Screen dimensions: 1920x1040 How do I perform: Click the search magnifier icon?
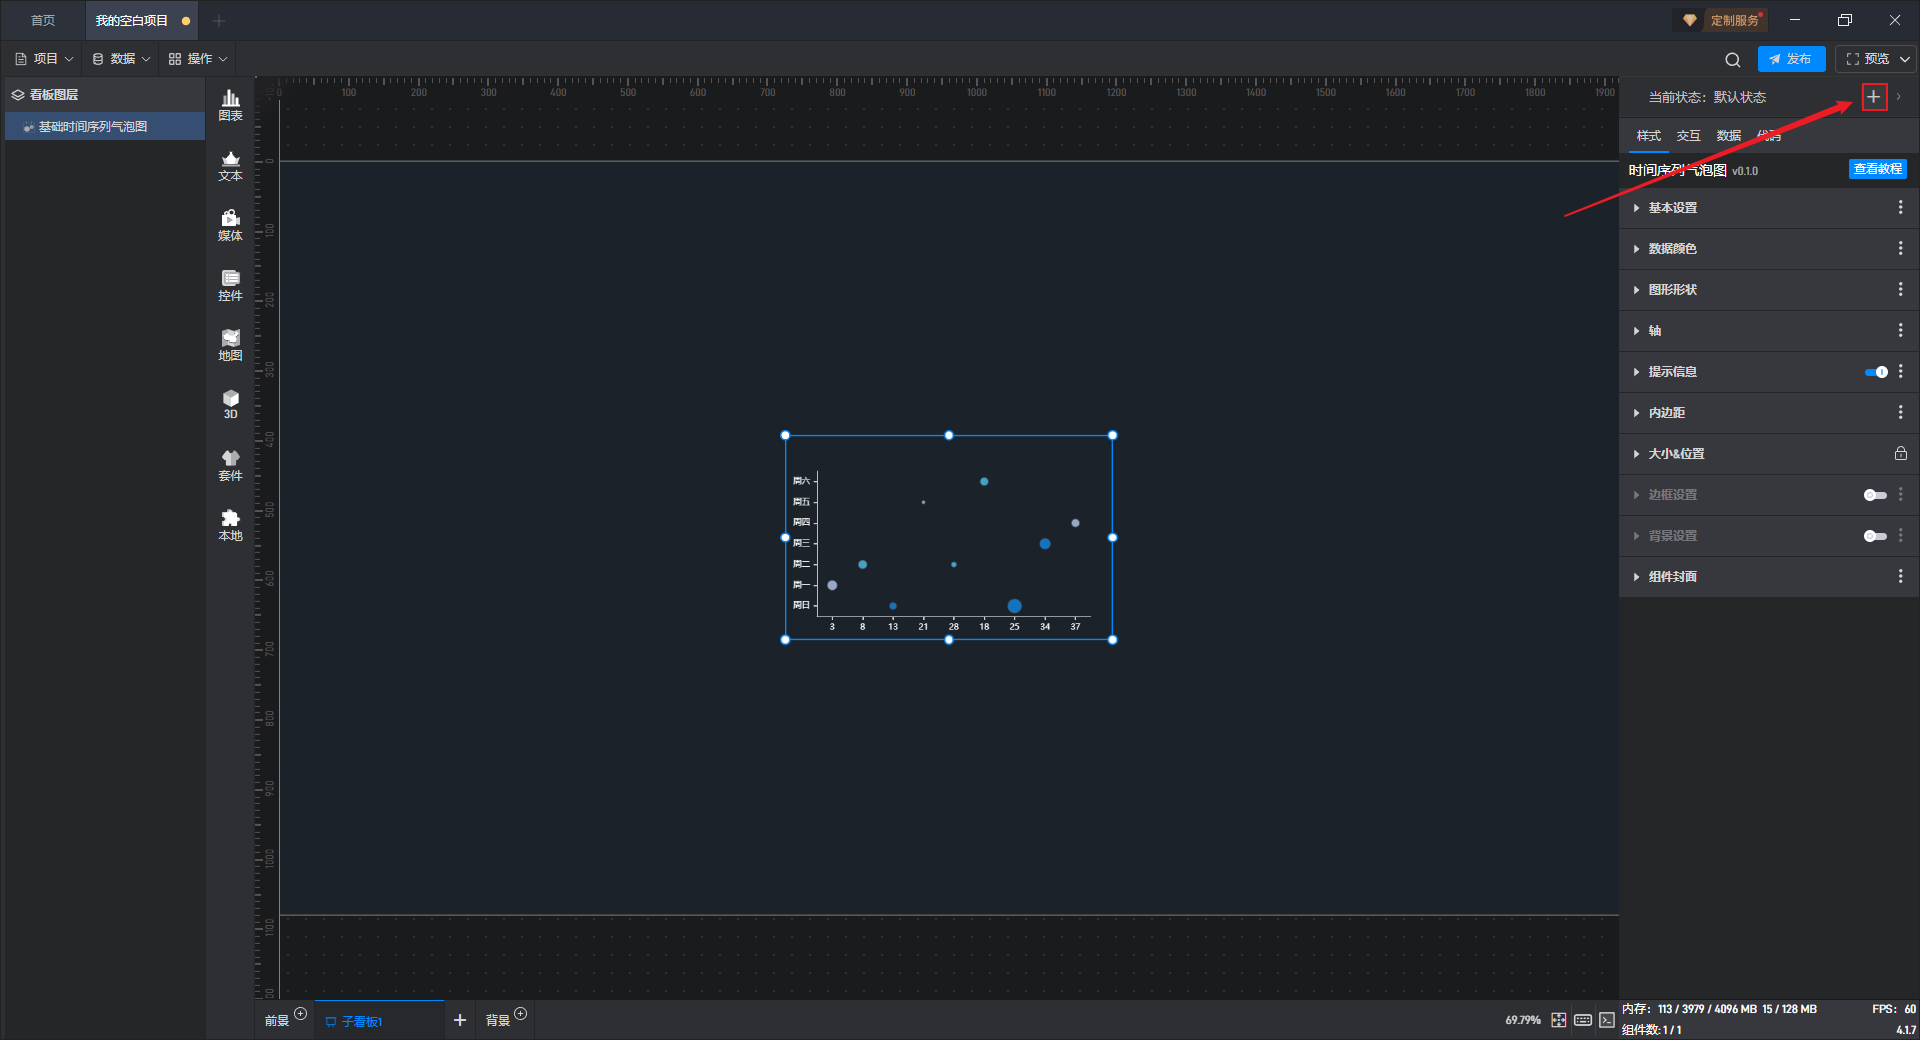click(1733, 59)
